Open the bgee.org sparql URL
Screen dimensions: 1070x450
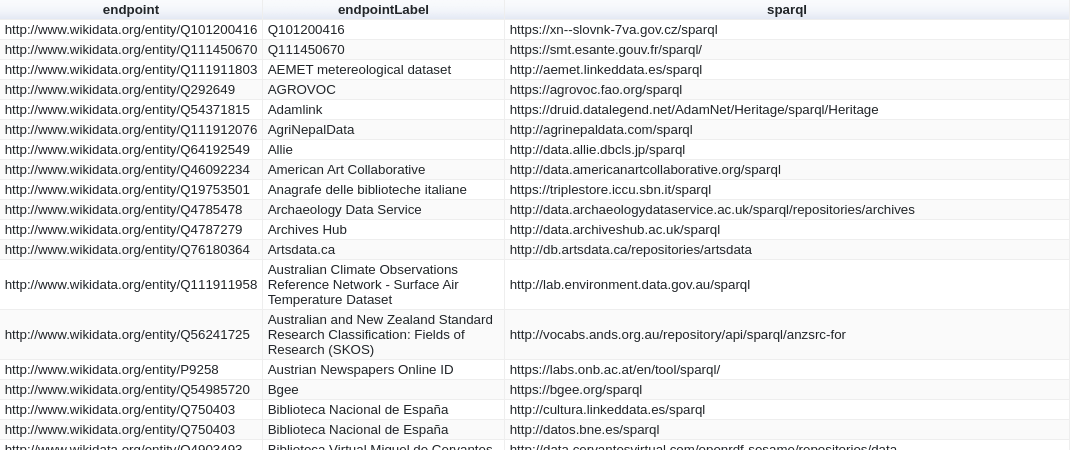click(576, 389)
